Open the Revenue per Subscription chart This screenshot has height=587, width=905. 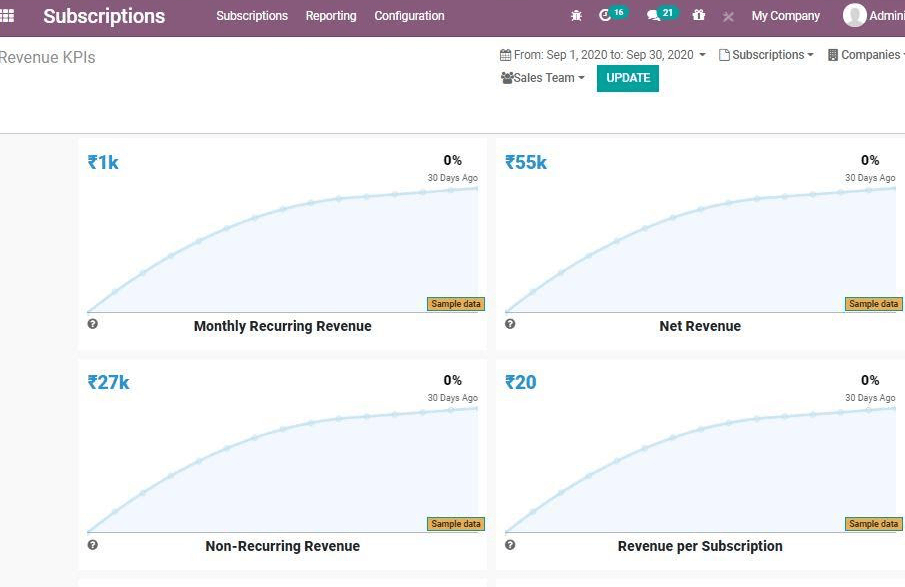[700, 470]
